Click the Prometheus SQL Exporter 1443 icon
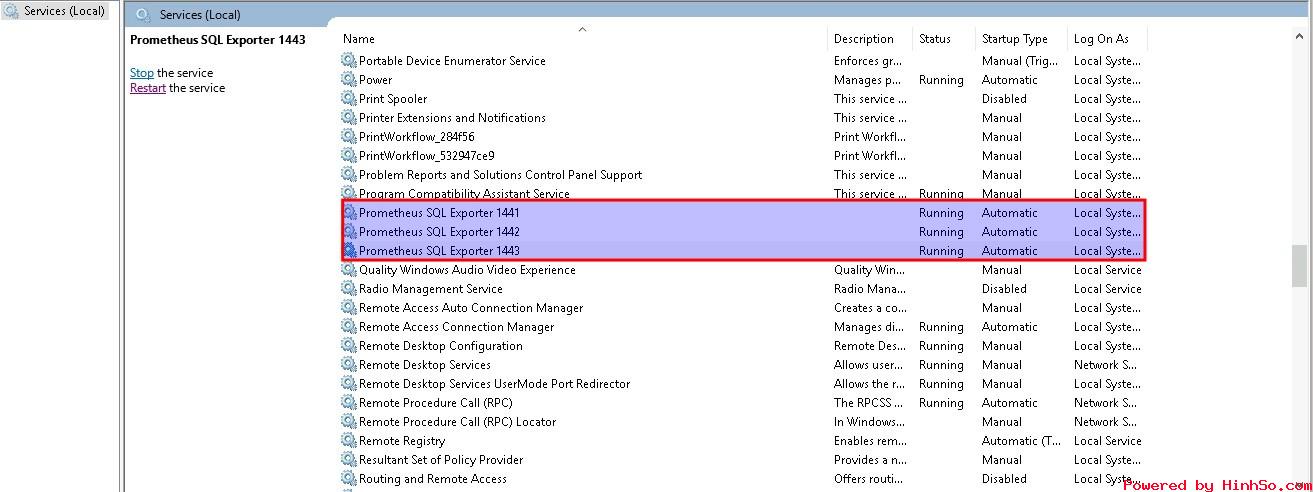Image resolution: width=1313 pixels, height=492 pixels. pyautogui.click(x=349, y=251)
